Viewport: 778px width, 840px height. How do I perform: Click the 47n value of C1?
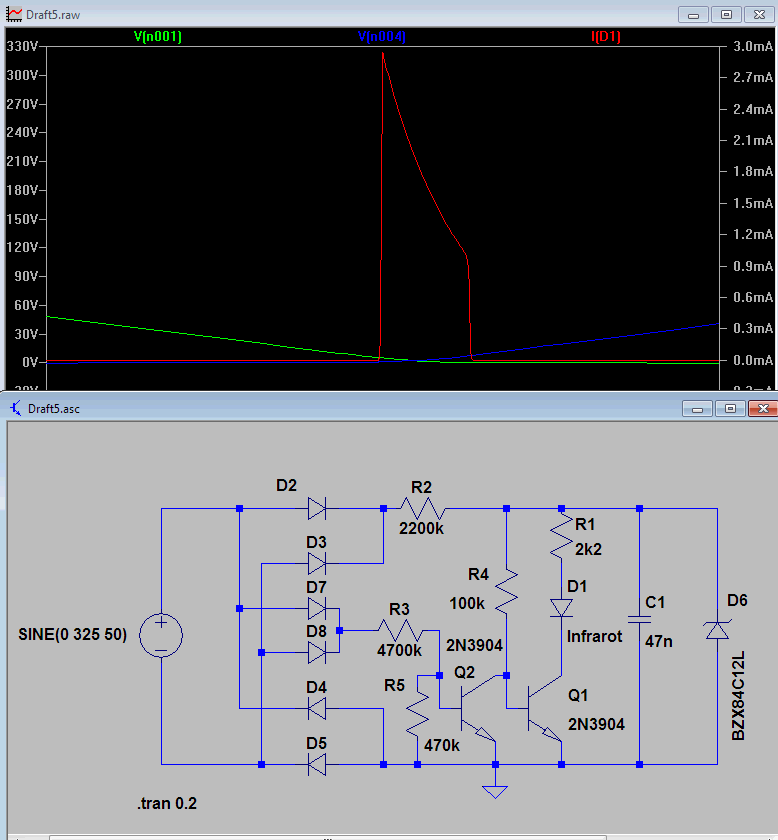659,641
